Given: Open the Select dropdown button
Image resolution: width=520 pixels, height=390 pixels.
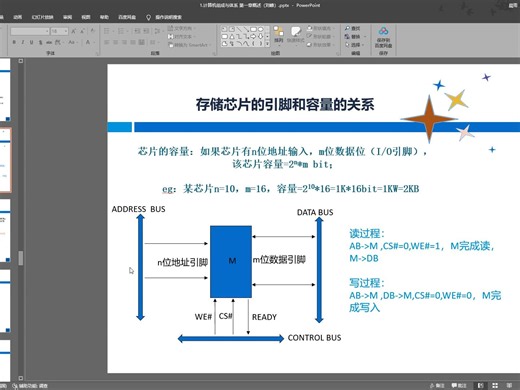Looking at the screenshot, I should pos(354,44).
